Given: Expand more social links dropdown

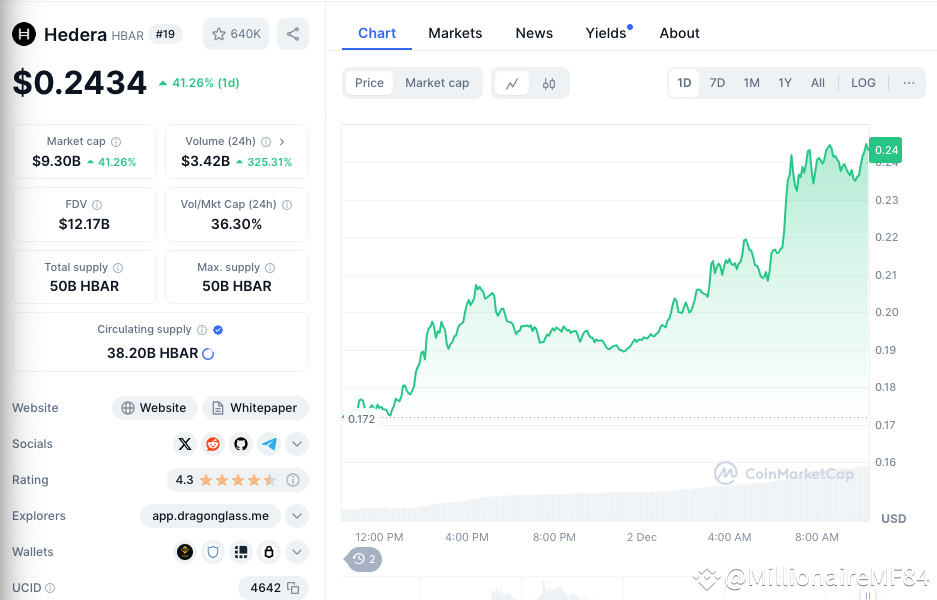Looking at the screenshot, I should (x=297, y=444).
